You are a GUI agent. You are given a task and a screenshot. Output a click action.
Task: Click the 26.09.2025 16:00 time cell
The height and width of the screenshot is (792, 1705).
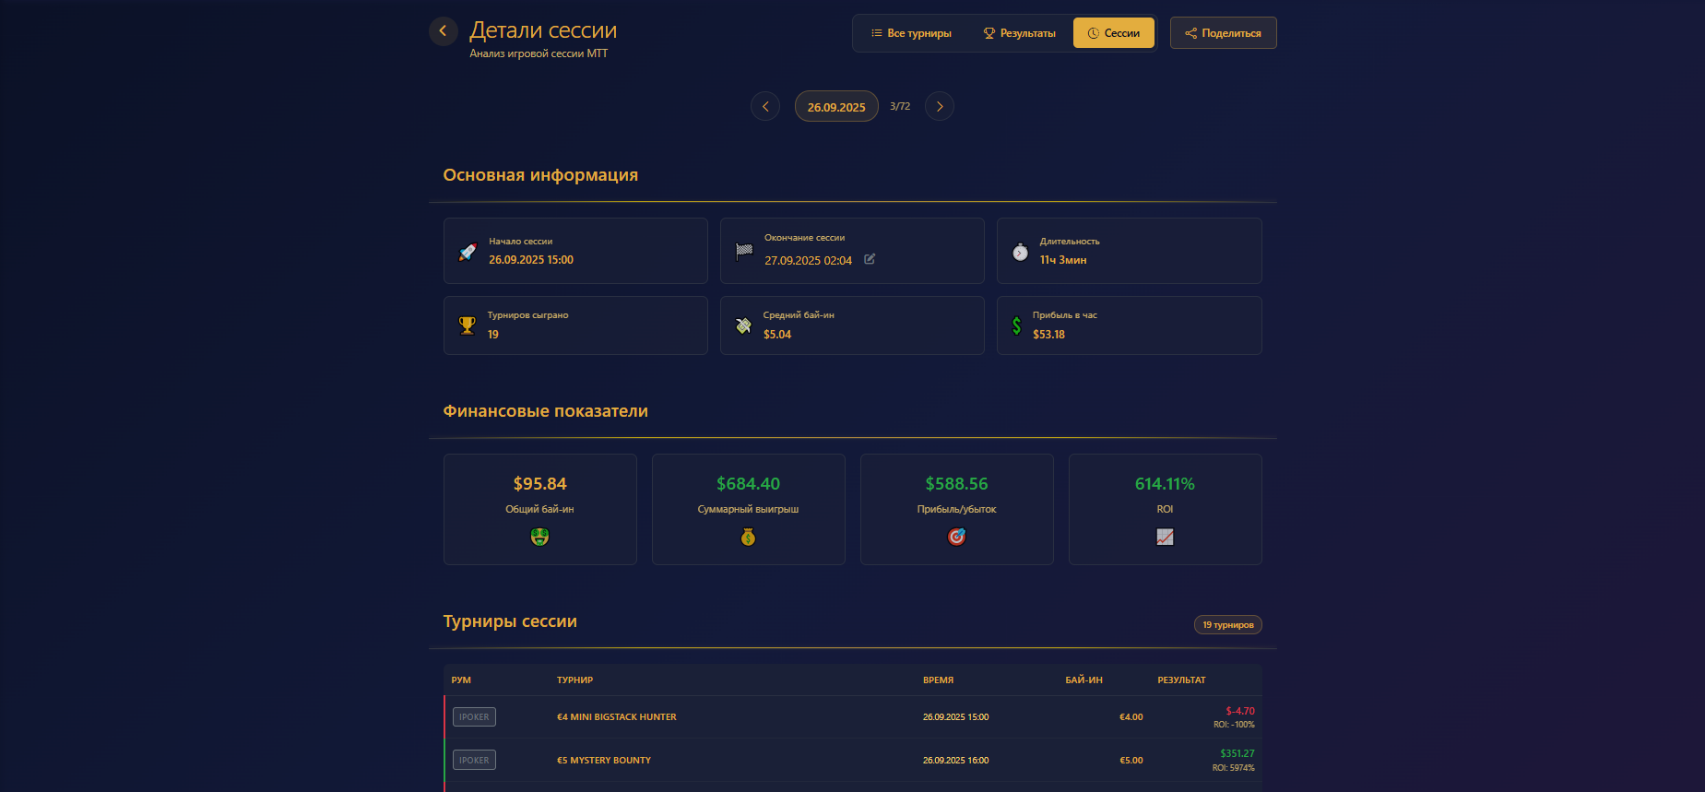tap(956, 760)
